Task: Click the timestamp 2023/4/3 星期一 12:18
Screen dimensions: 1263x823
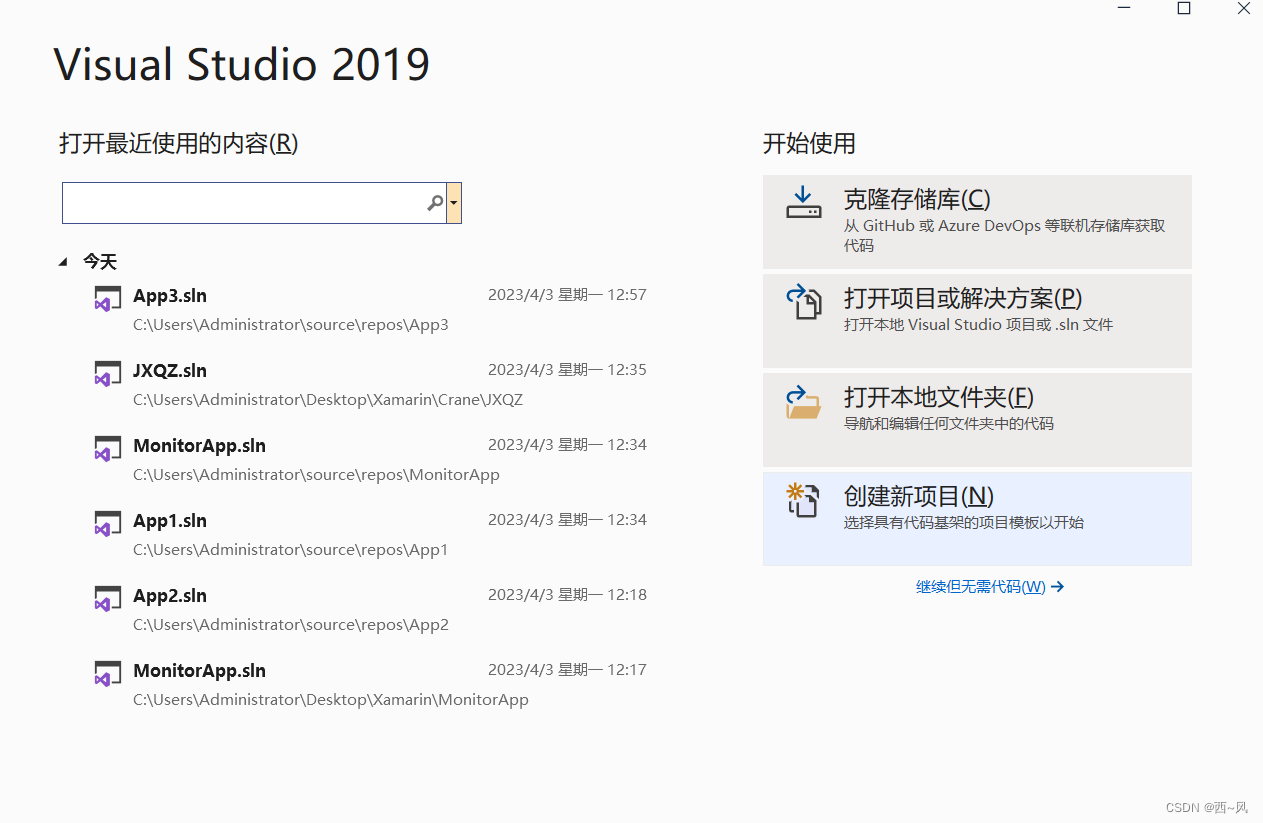Action: click(567, 595)
